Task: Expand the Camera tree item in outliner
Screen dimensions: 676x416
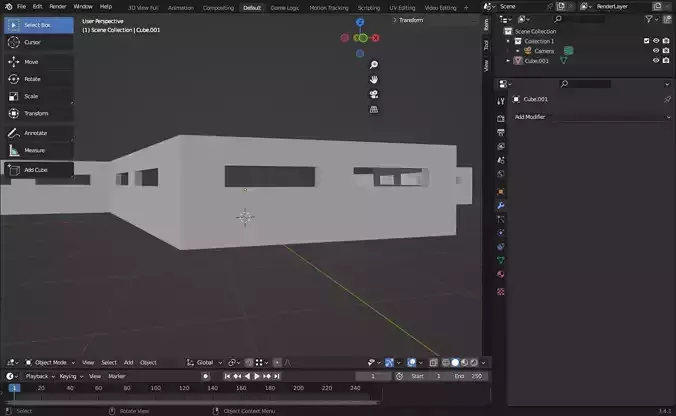Action: pos(518,51)
